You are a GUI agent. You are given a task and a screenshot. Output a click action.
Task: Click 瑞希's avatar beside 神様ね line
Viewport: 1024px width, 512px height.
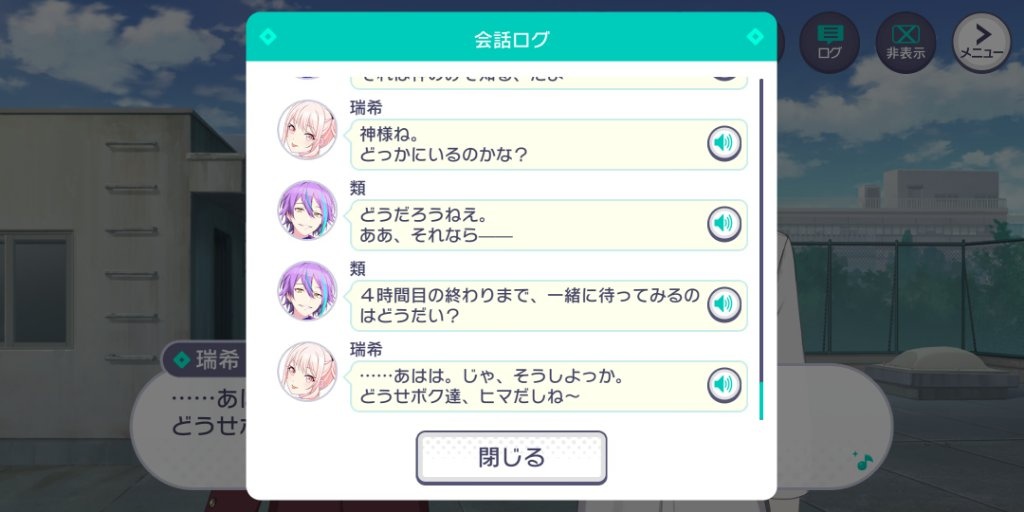coord(308,129)
